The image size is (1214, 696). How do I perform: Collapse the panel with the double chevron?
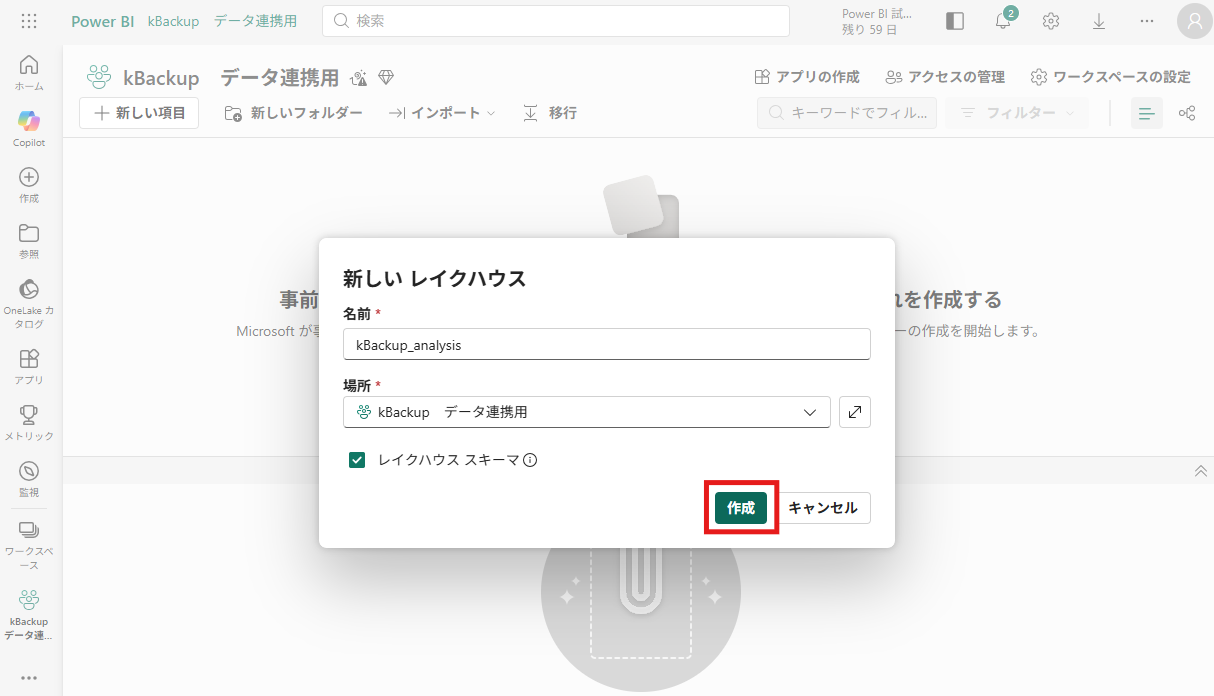point(1201,471)
